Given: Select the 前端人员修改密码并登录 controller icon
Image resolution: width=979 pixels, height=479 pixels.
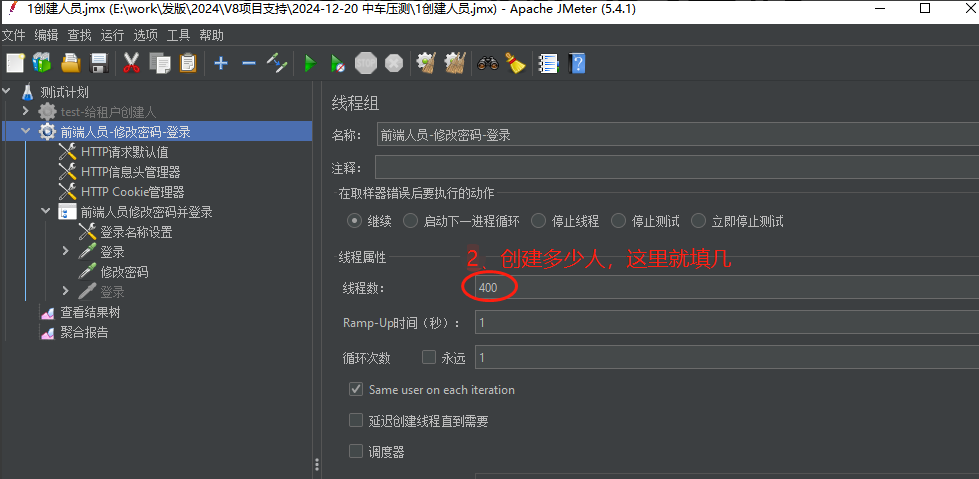Looking at the screenshot, I should click(x=67, y=212).
